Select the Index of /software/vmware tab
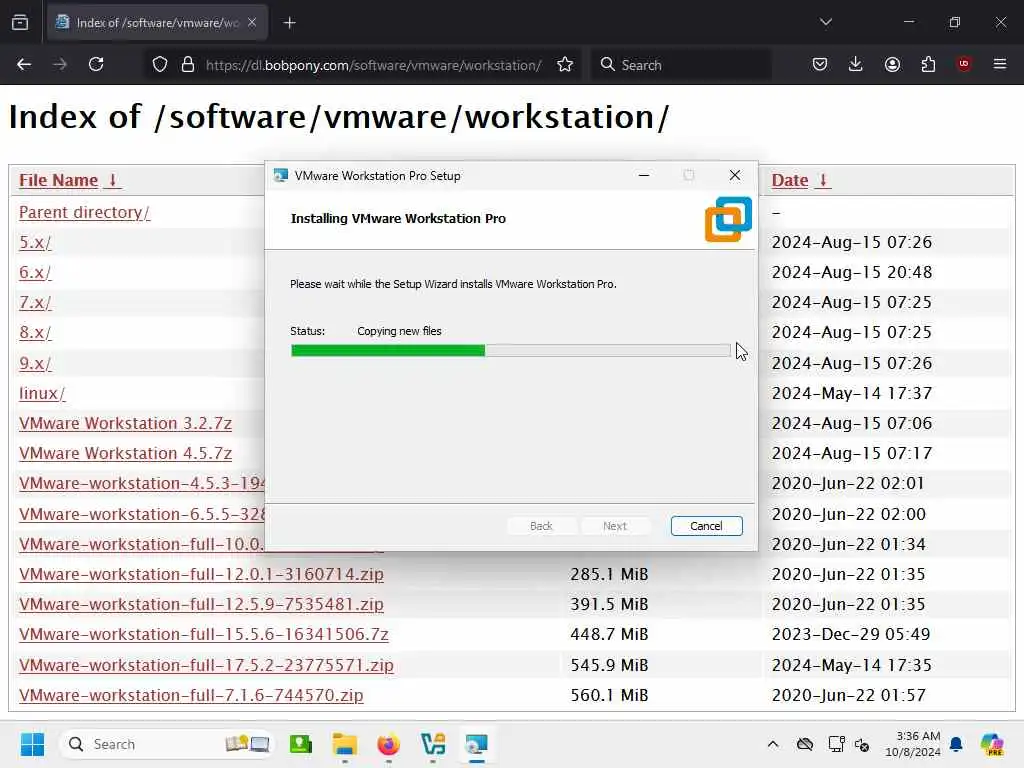Screen dimensions: 1024x768 click(157, 23)
